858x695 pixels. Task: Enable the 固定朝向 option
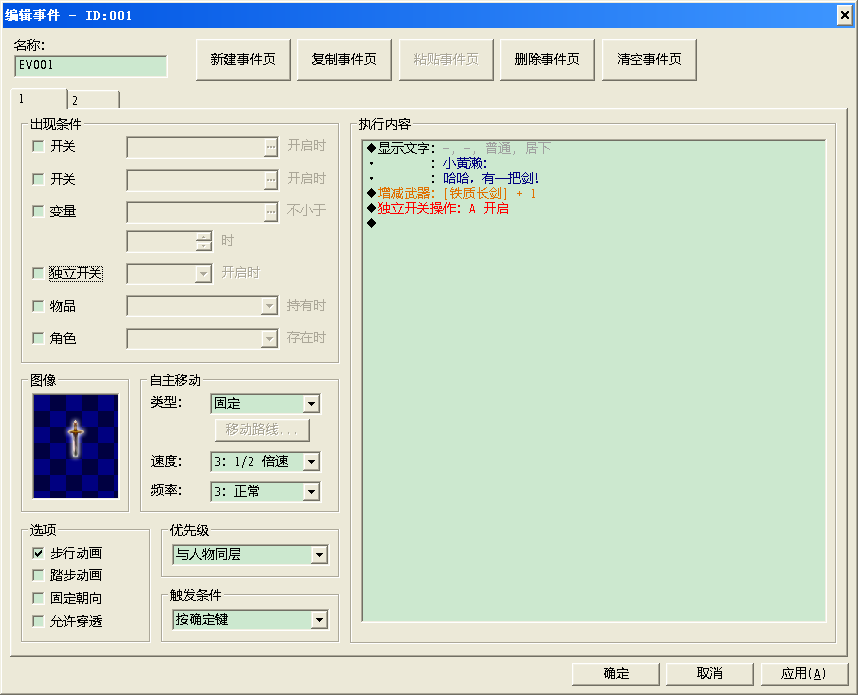pos(38,598)
